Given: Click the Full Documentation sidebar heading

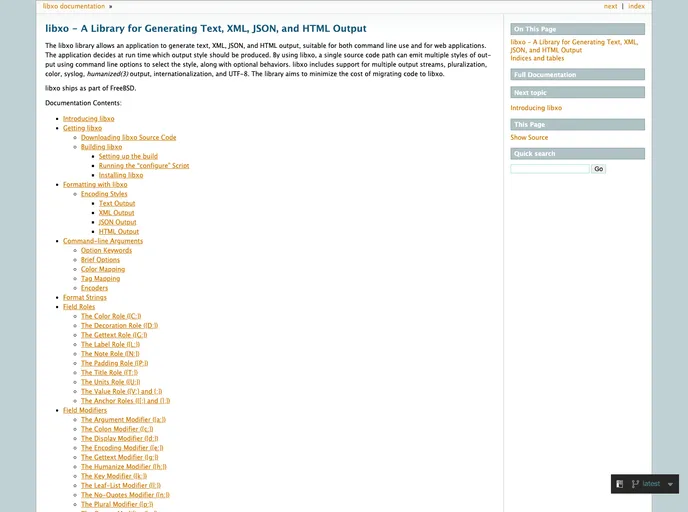Looking at the screenshot, I should (x=577, y=75).
